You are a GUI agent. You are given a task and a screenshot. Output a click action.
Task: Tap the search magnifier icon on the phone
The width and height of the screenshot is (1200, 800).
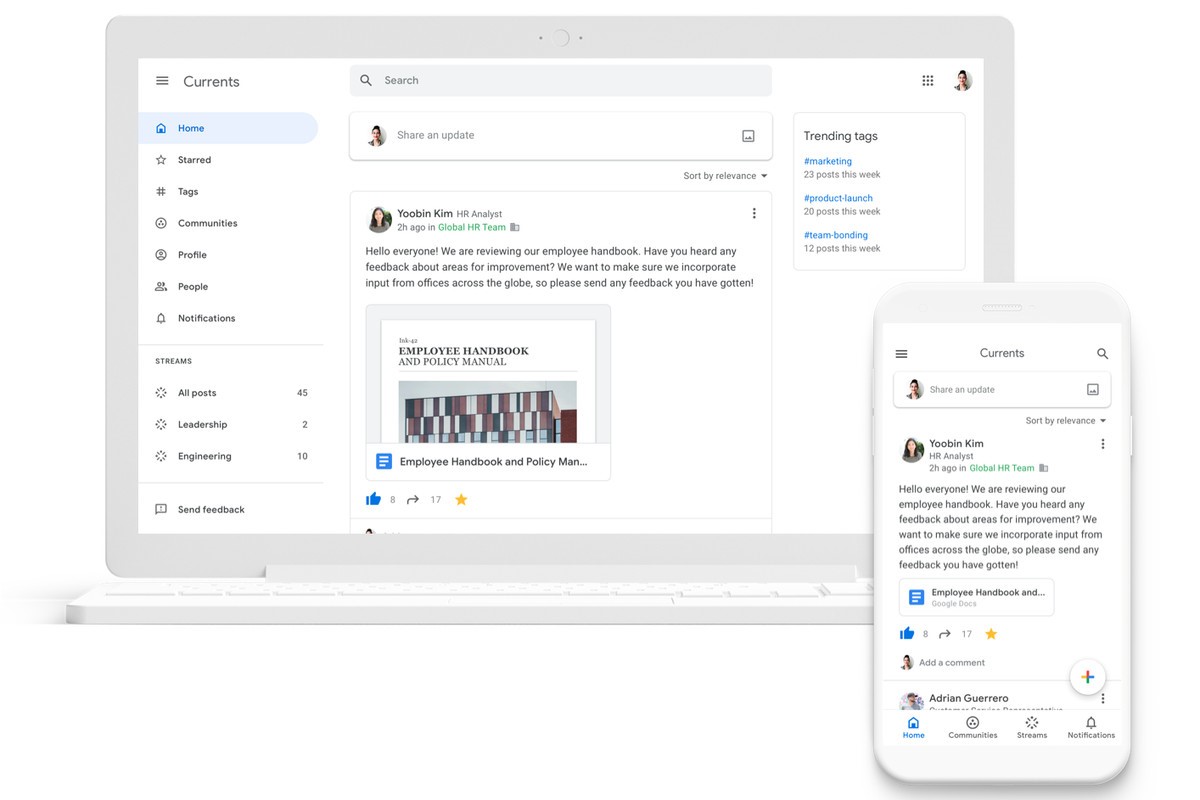point(1102,354)
